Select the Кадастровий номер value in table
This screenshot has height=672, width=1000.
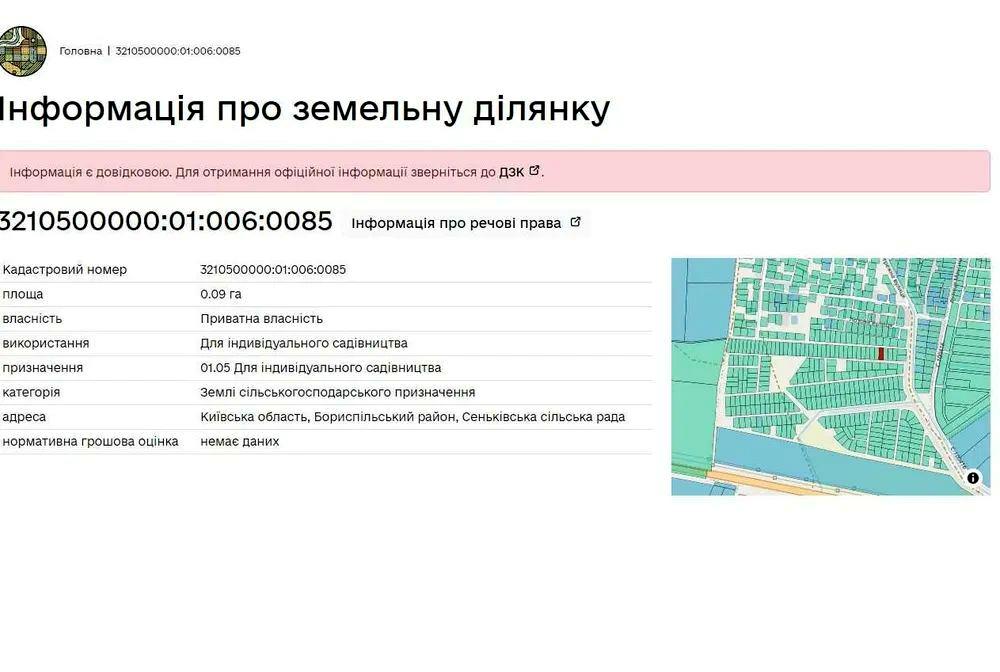273,270
